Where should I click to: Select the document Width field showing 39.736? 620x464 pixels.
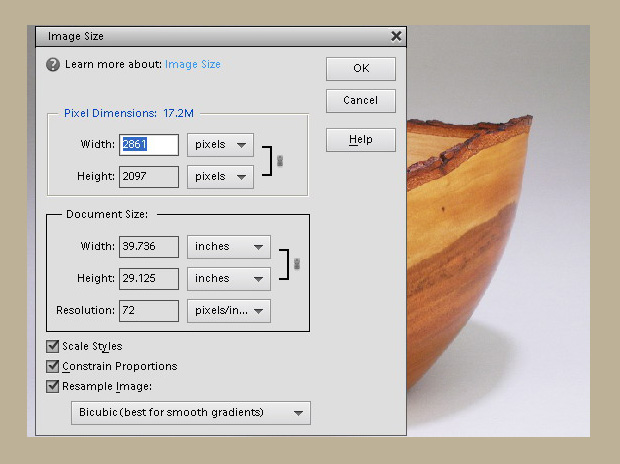(x=149, y=247)
